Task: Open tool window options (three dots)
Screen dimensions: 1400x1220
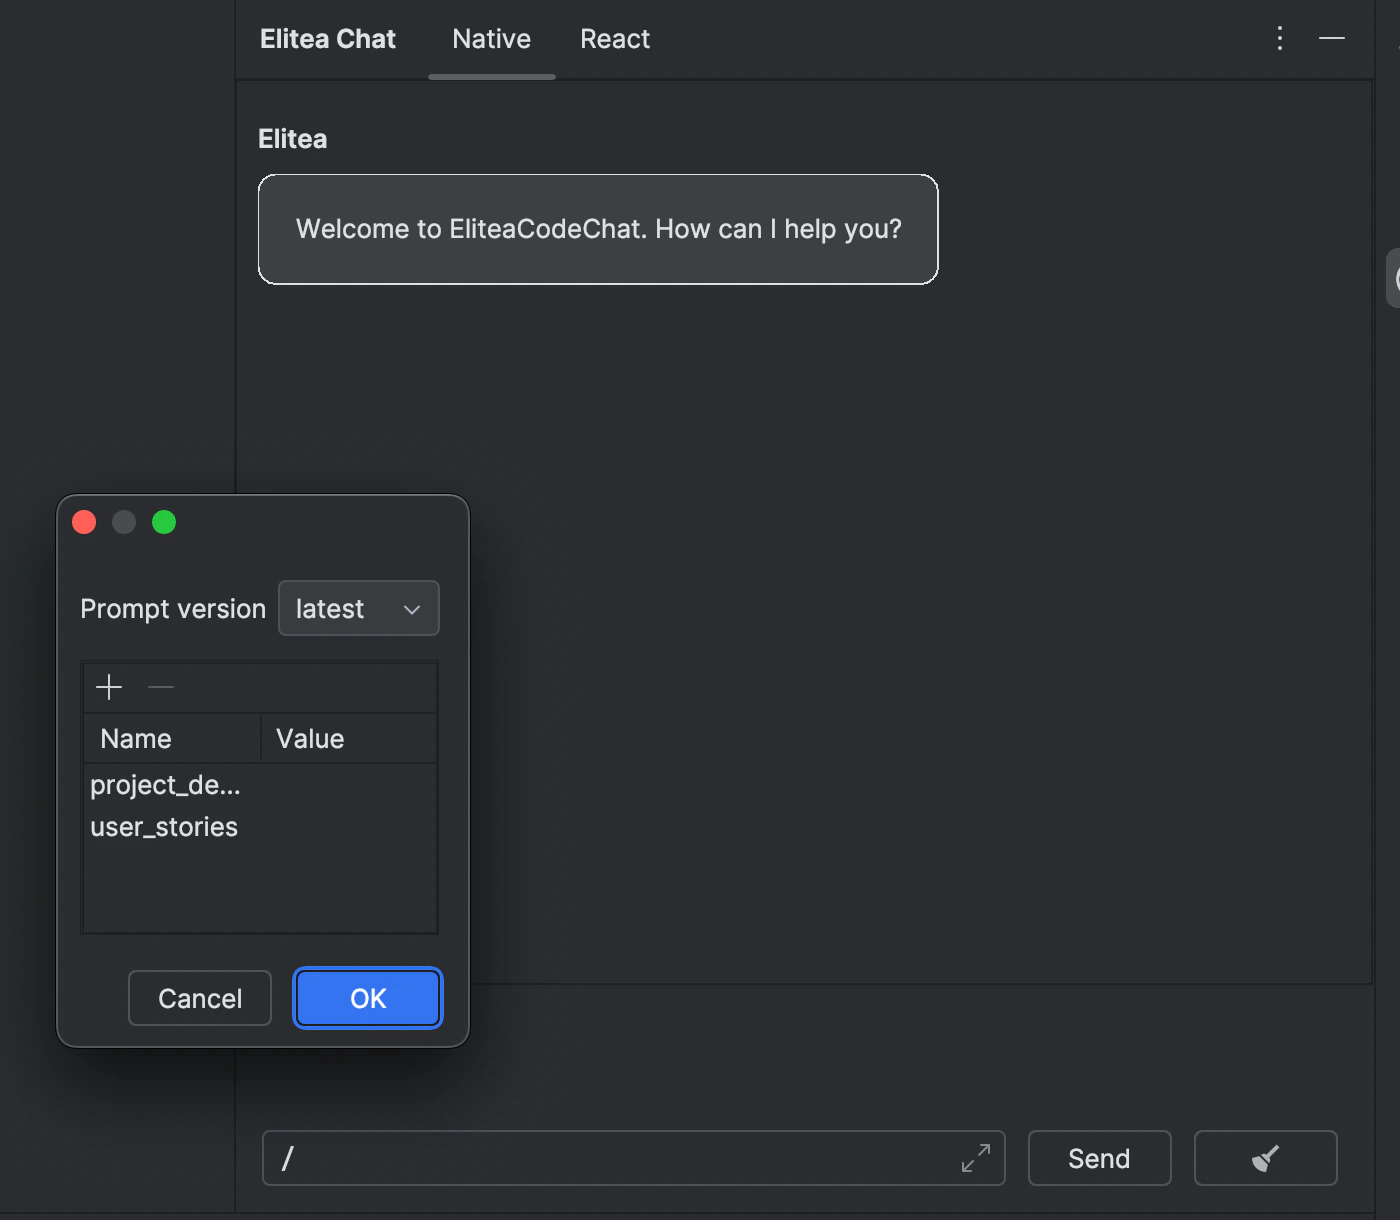Action: point(1280,39)
